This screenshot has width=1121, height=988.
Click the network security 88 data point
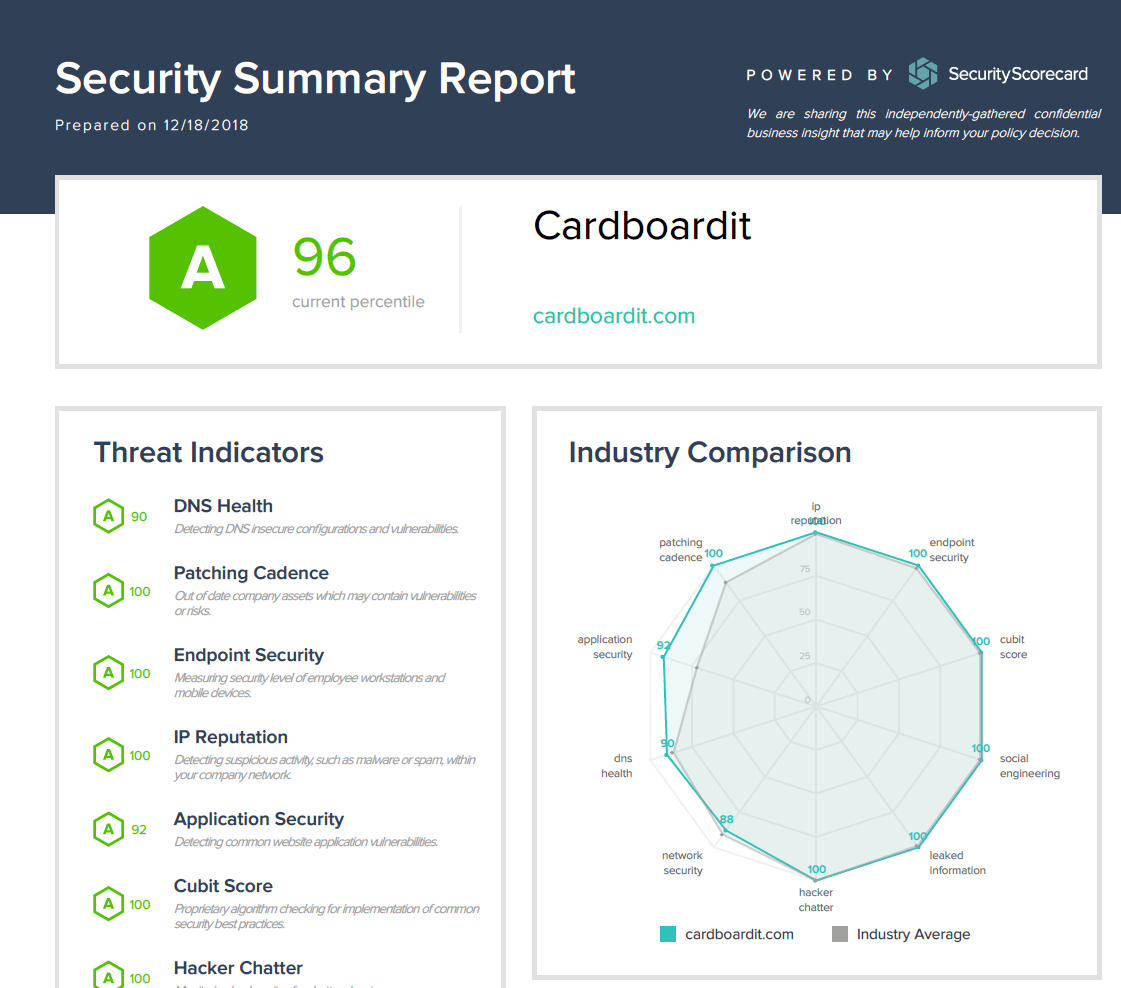click(x=724, y=831)
